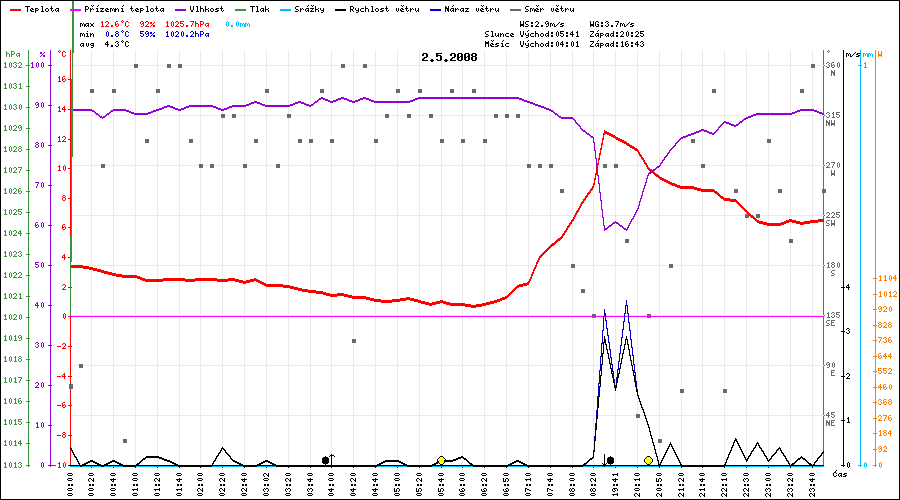
Task: Click the average temperature value 4.3°C
Action: (x=117, y=44)
